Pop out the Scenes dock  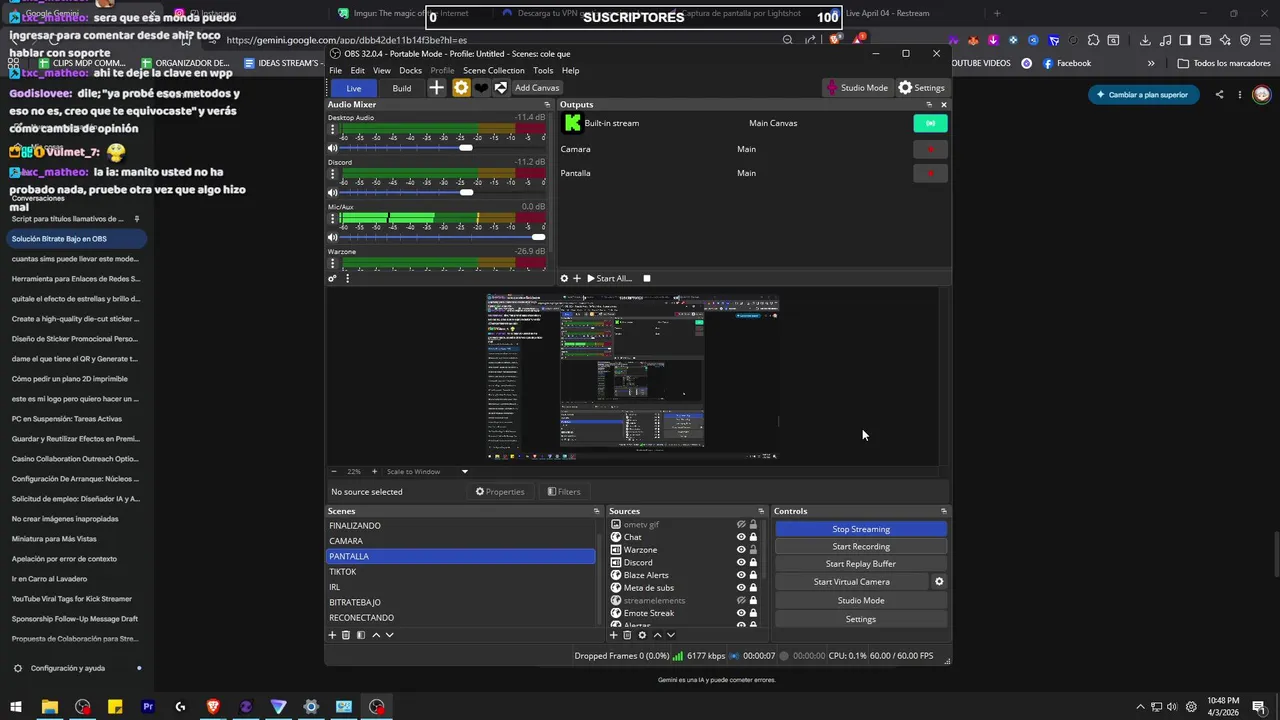point(597,511)
